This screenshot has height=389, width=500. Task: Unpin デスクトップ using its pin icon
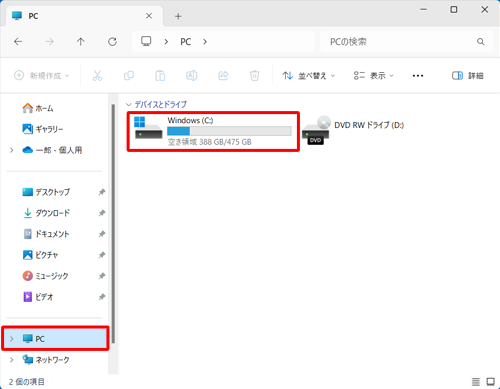click(102, 192)
